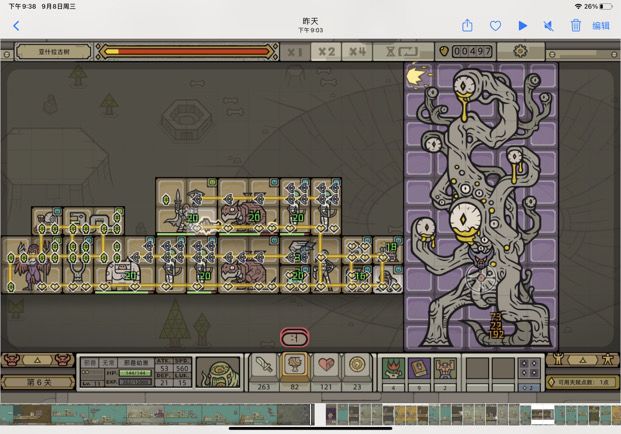Favorite this video with the heart icon

click(495, 26)
